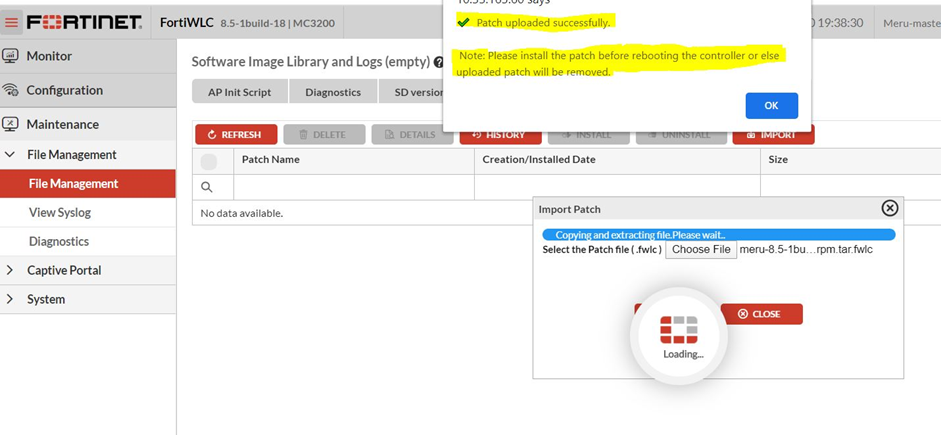941x435 pixels.
Task: Open the Maintenance section
Action: point(62,124)
